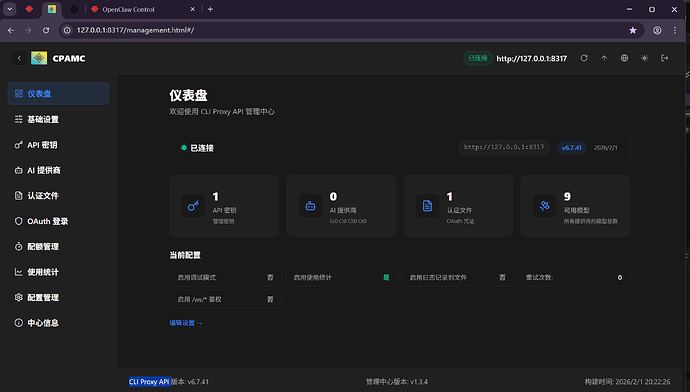Screen dimensions: 690x392
Task: Click the robot icon in AI 提供商 card
Action: pos(310,206)
